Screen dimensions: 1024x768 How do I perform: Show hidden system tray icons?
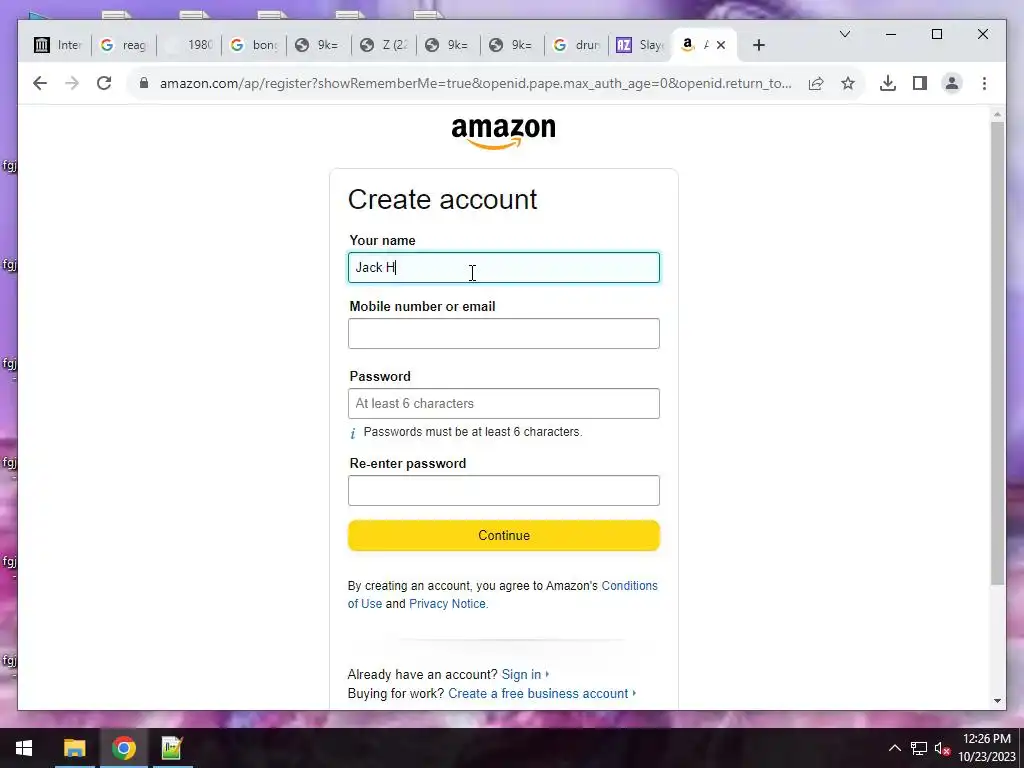pos(895,748)
